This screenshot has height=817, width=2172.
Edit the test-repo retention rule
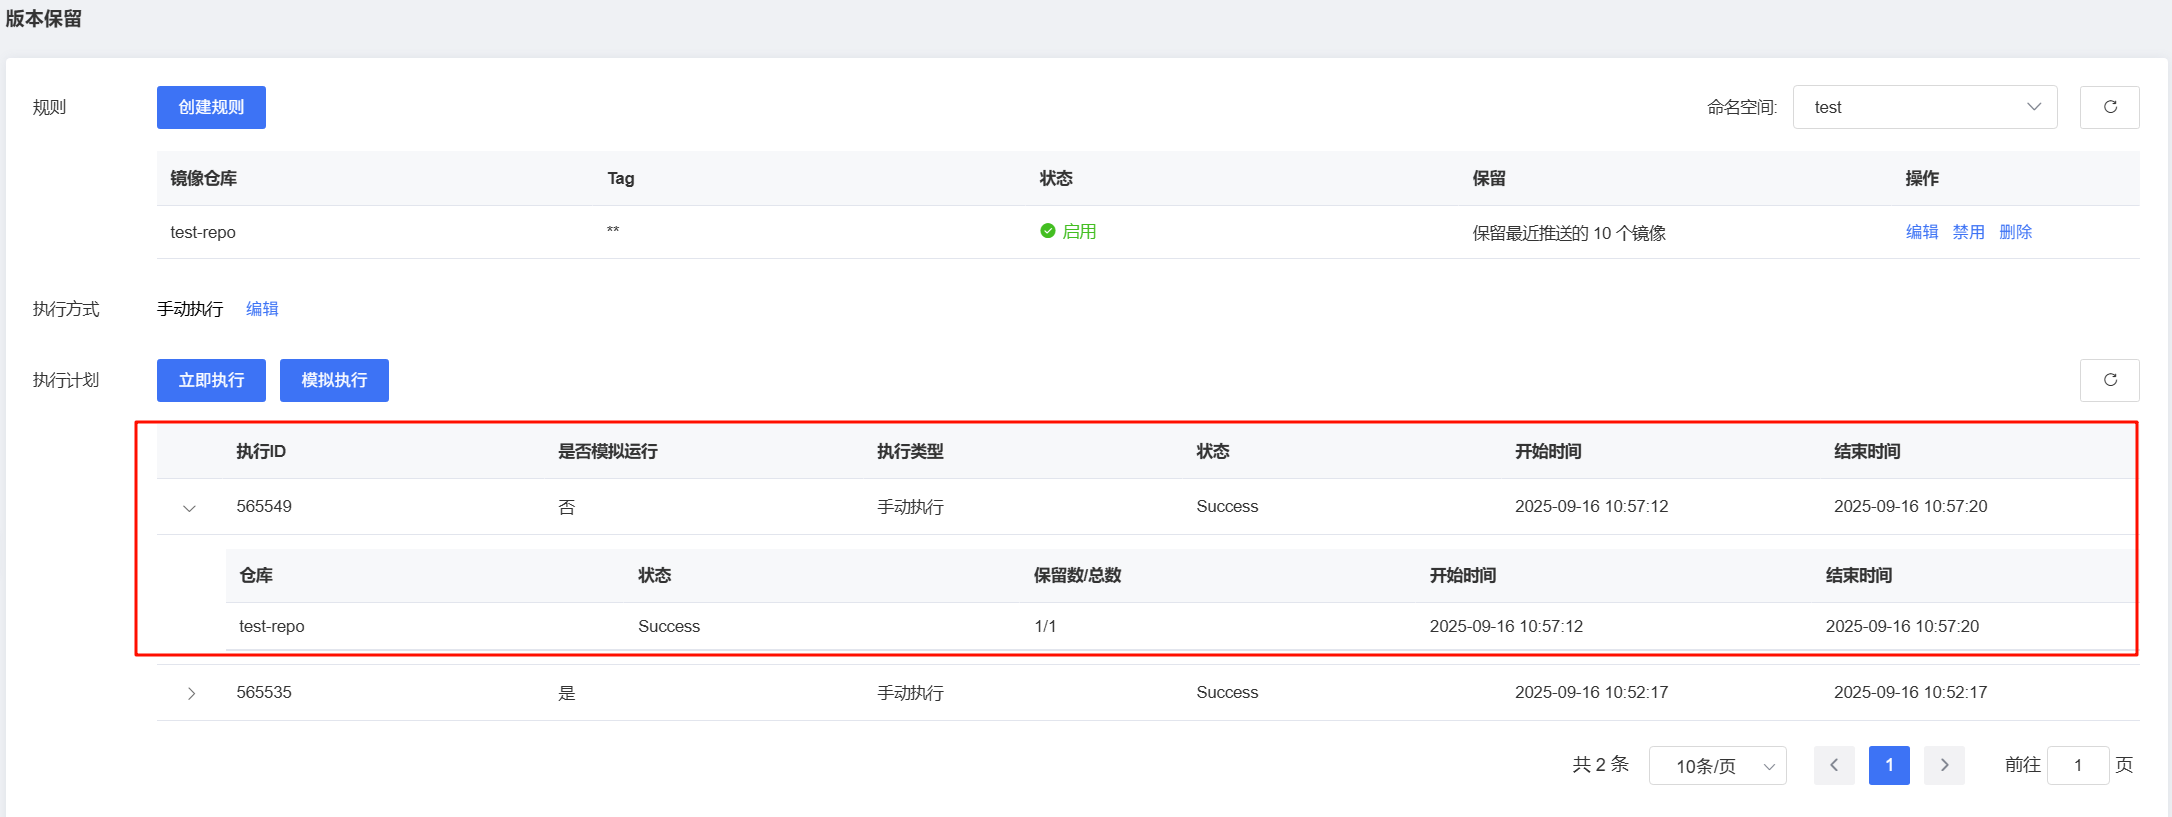click(x=1921, y=232)
